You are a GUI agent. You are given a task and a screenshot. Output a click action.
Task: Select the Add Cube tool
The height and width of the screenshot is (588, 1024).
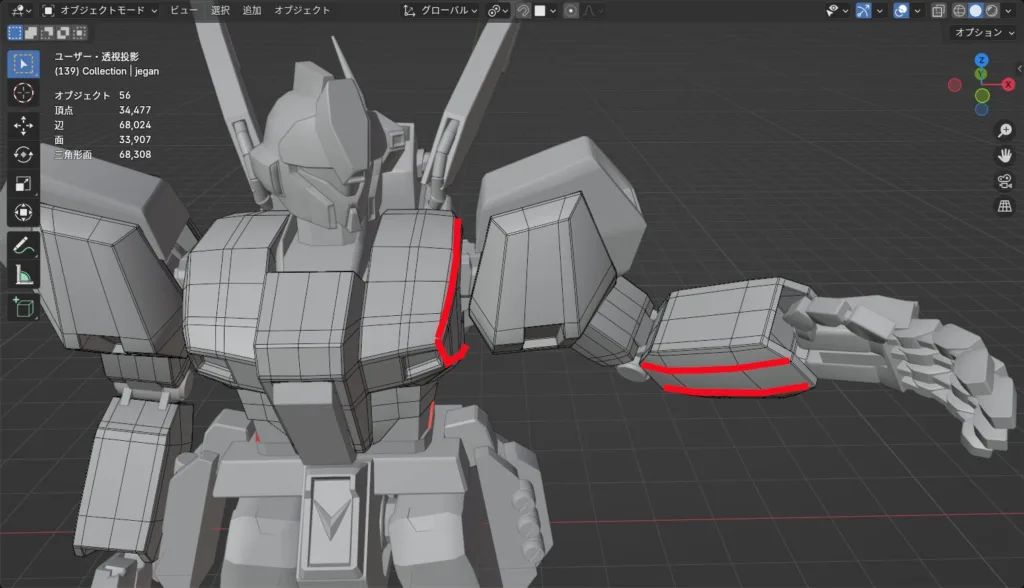(23, 308)
